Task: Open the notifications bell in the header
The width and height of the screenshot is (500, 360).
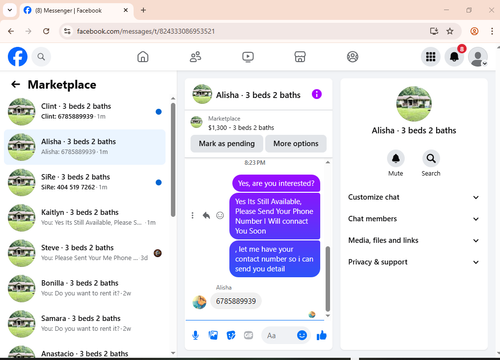Action: [454, 57]
